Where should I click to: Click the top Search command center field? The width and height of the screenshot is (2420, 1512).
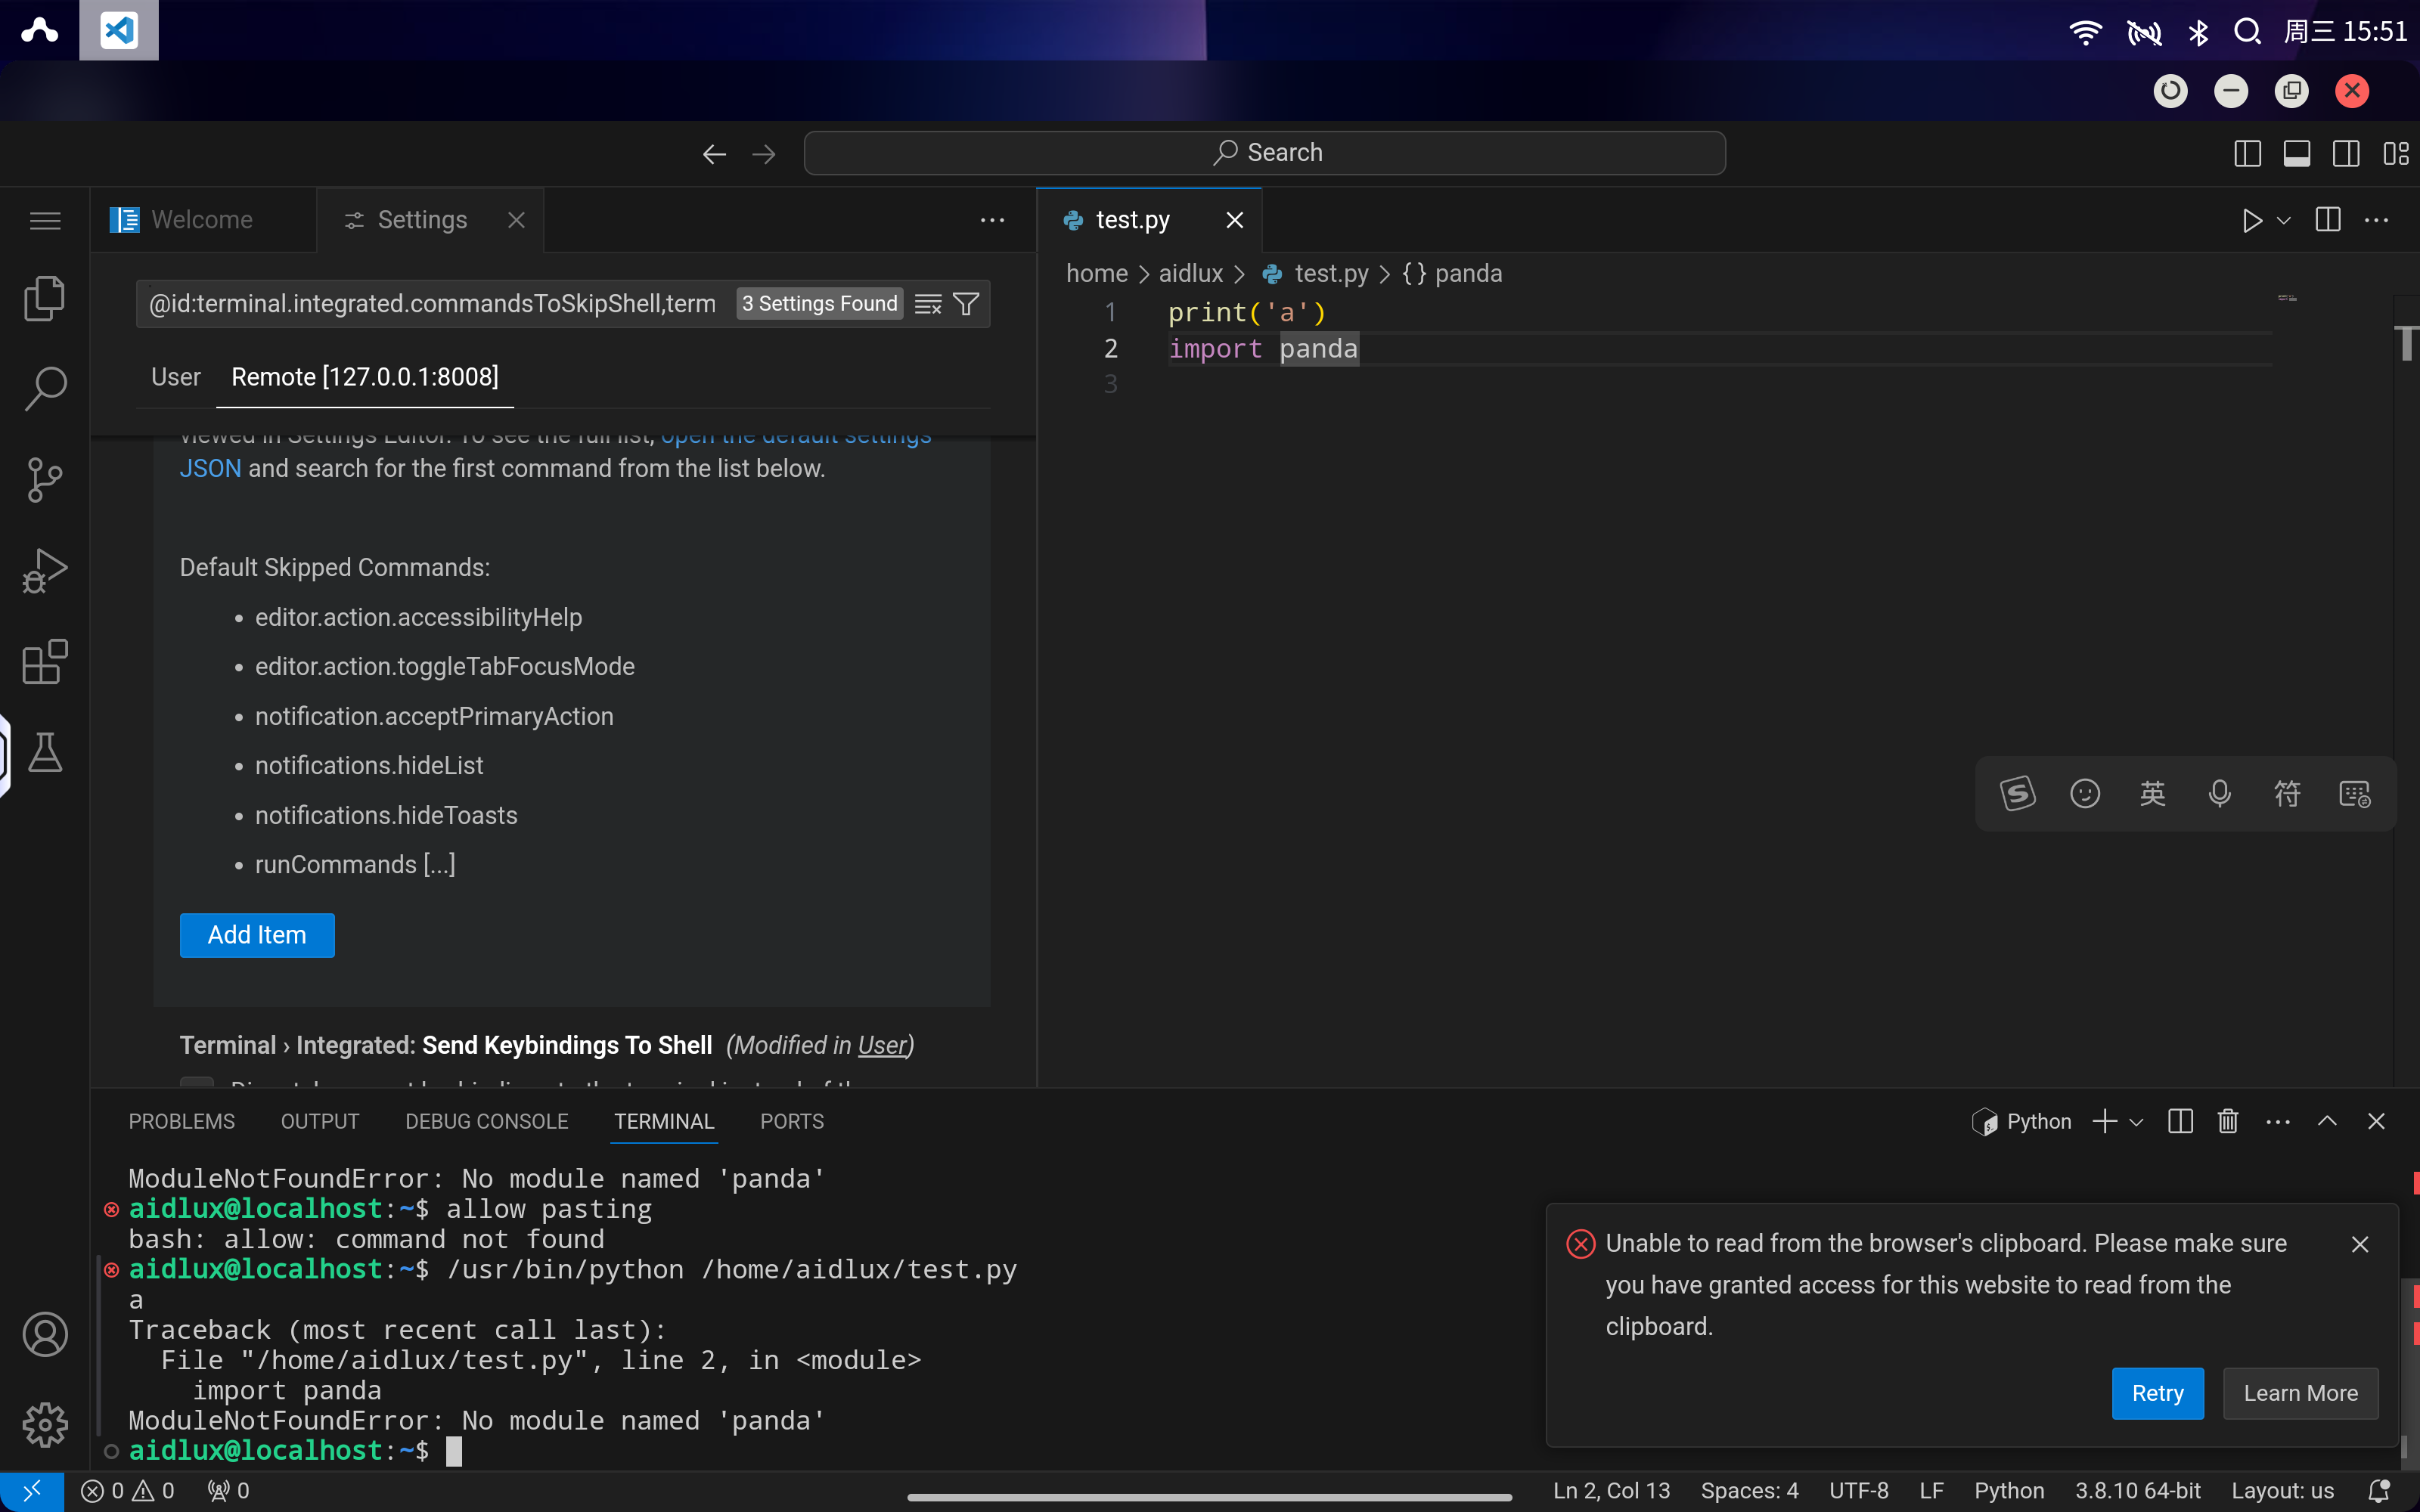point(1264,153)
